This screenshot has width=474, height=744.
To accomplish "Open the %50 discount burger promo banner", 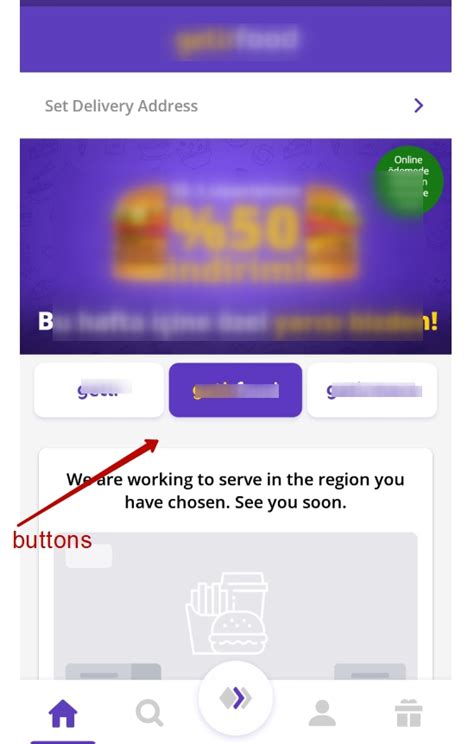I will [235, 246].
